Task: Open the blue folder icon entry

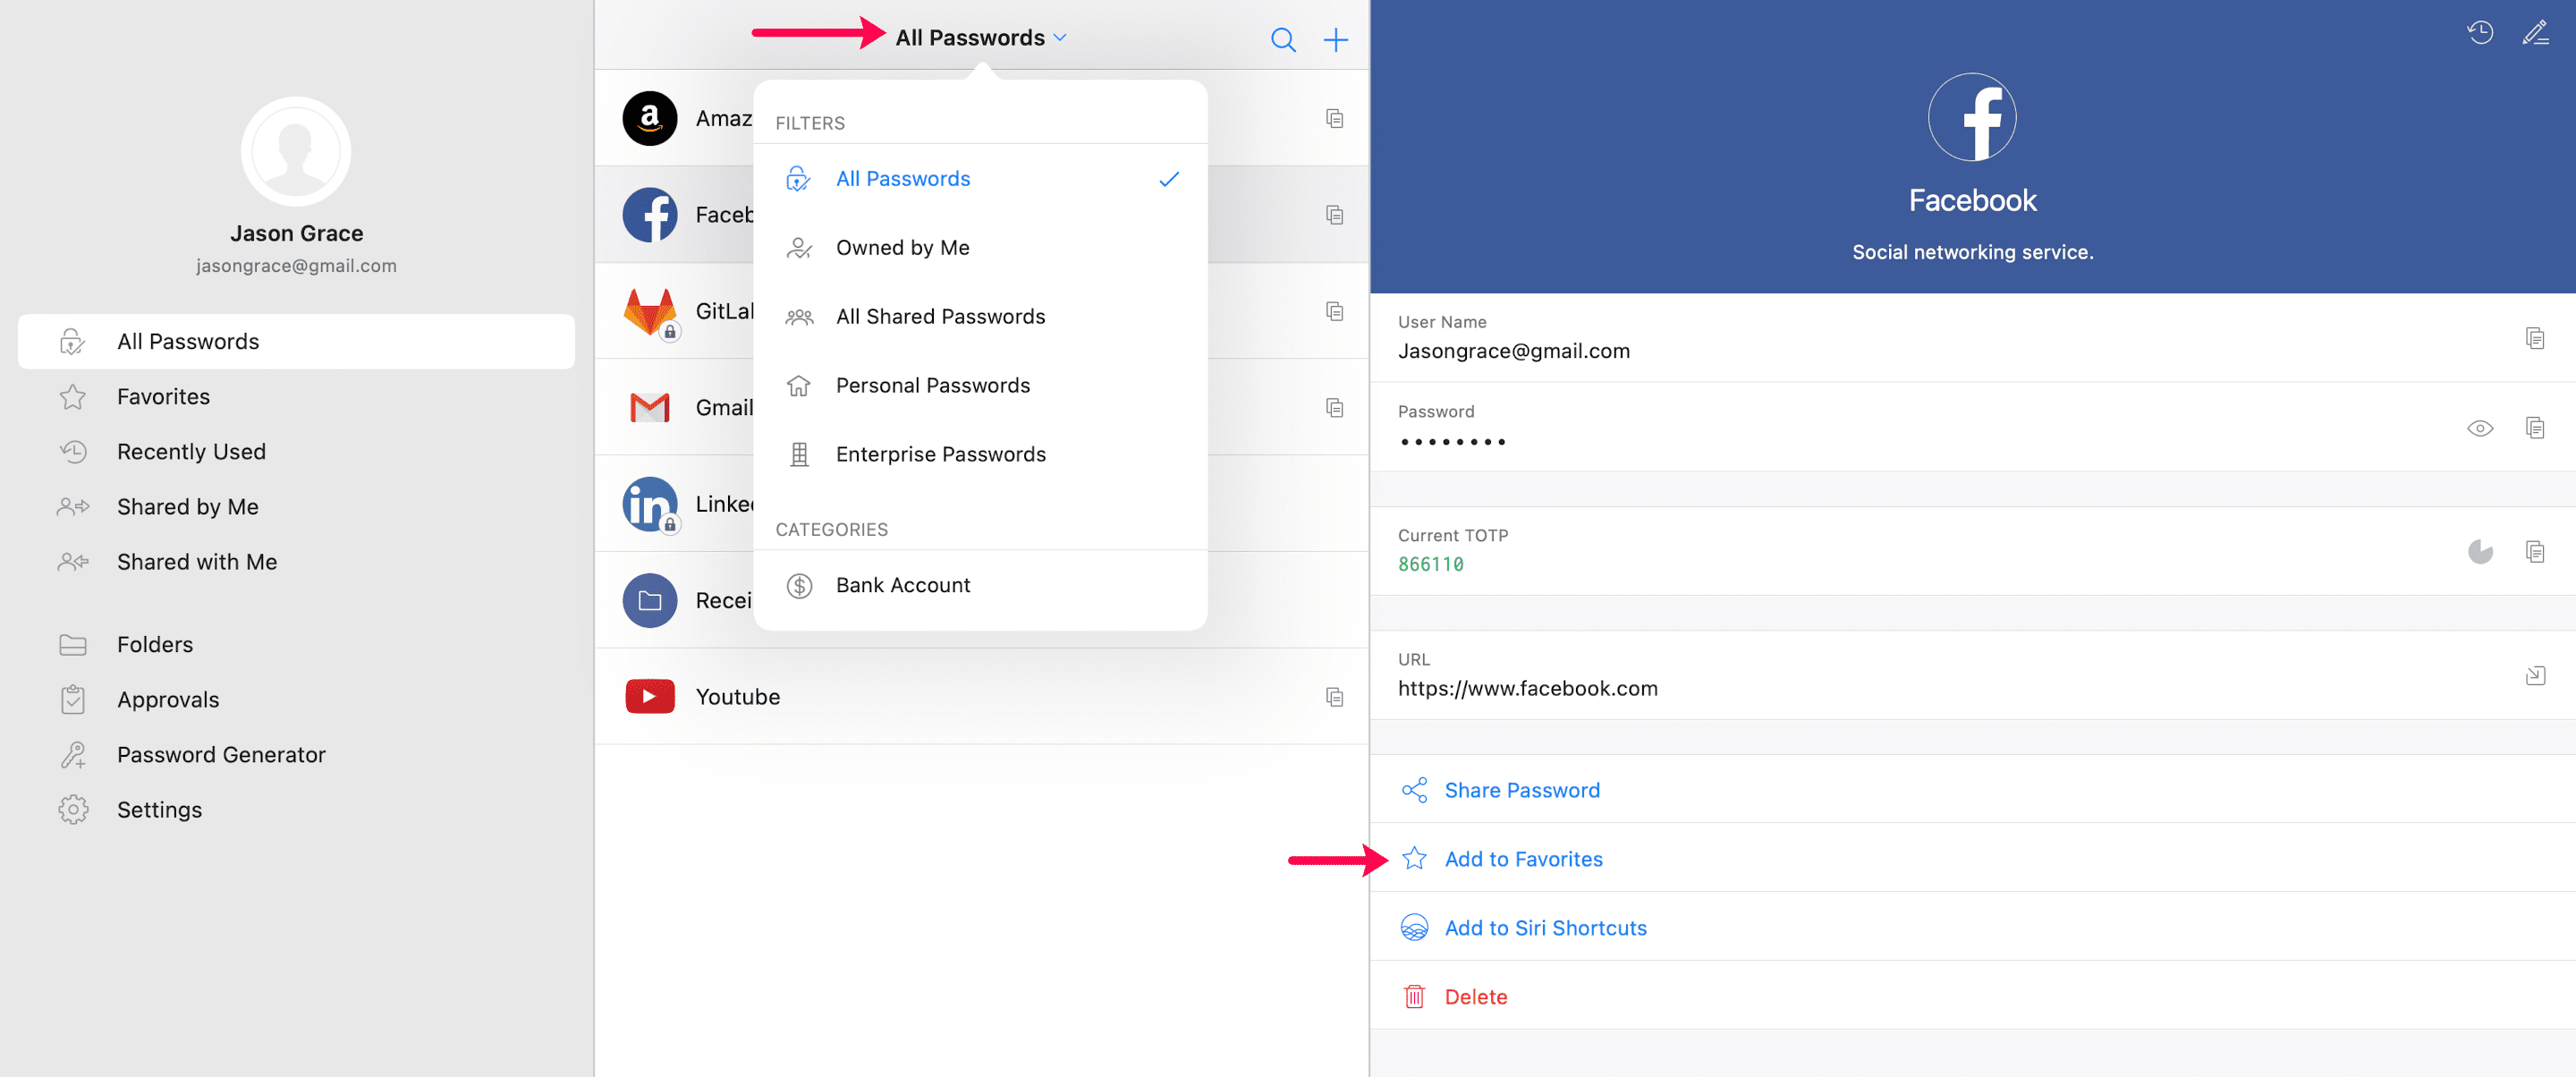Action: [x=650, y=600]
